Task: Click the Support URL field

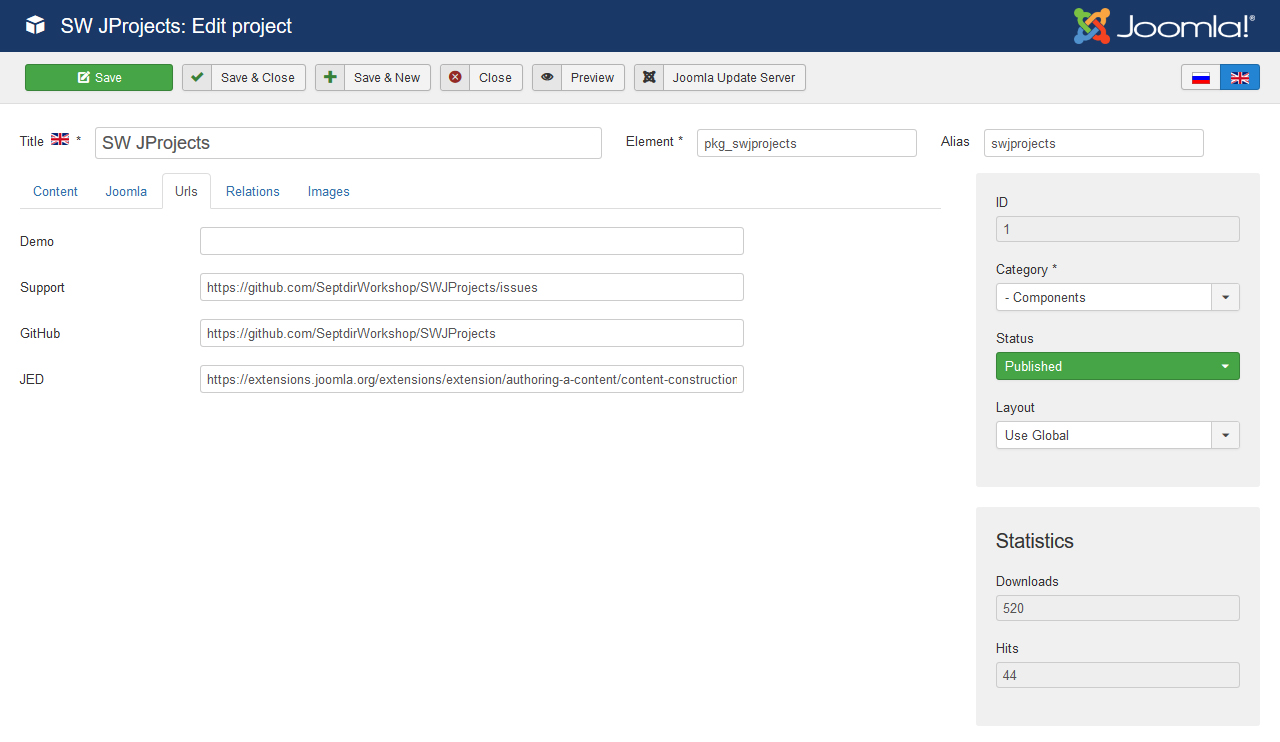Action: click(472, 287)
